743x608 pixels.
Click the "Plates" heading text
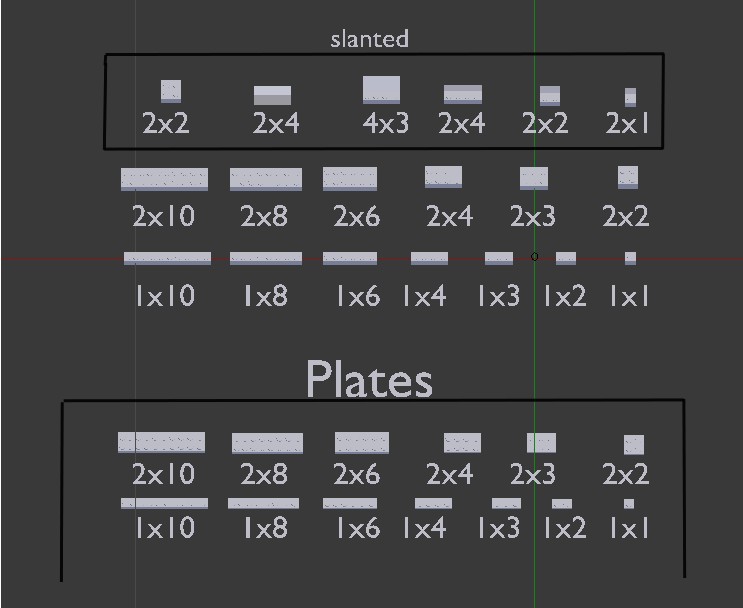pos(369,380)
